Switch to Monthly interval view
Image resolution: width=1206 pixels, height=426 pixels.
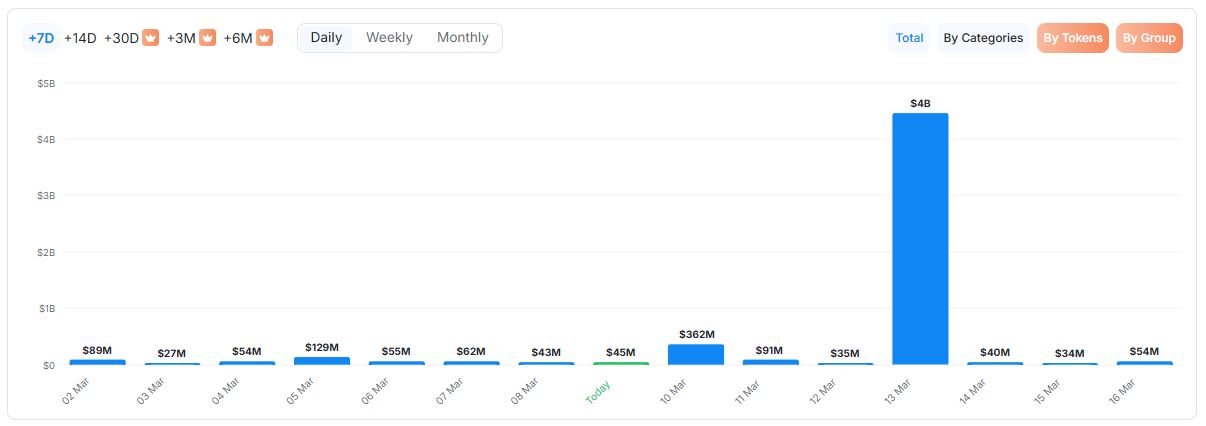(462, 38)
